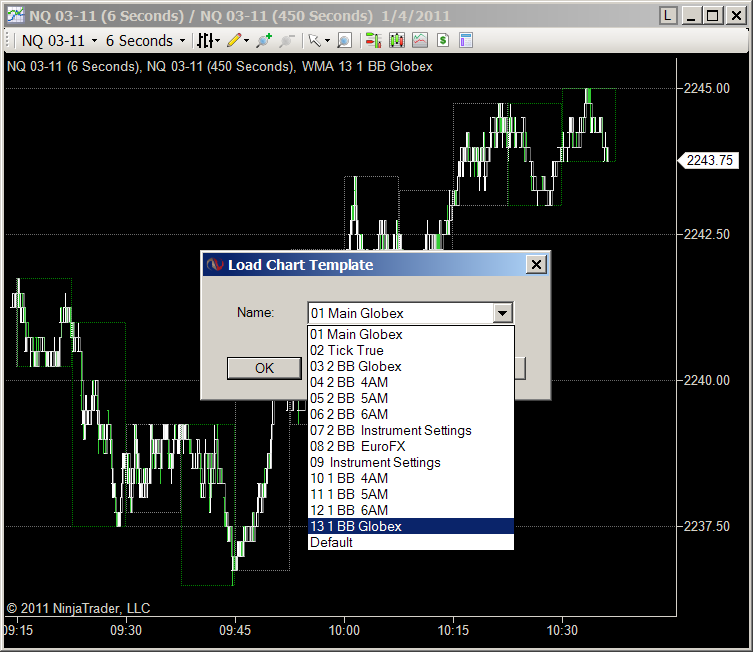
Task: Click the zoom frame magnifier icon
Action: 344,41
